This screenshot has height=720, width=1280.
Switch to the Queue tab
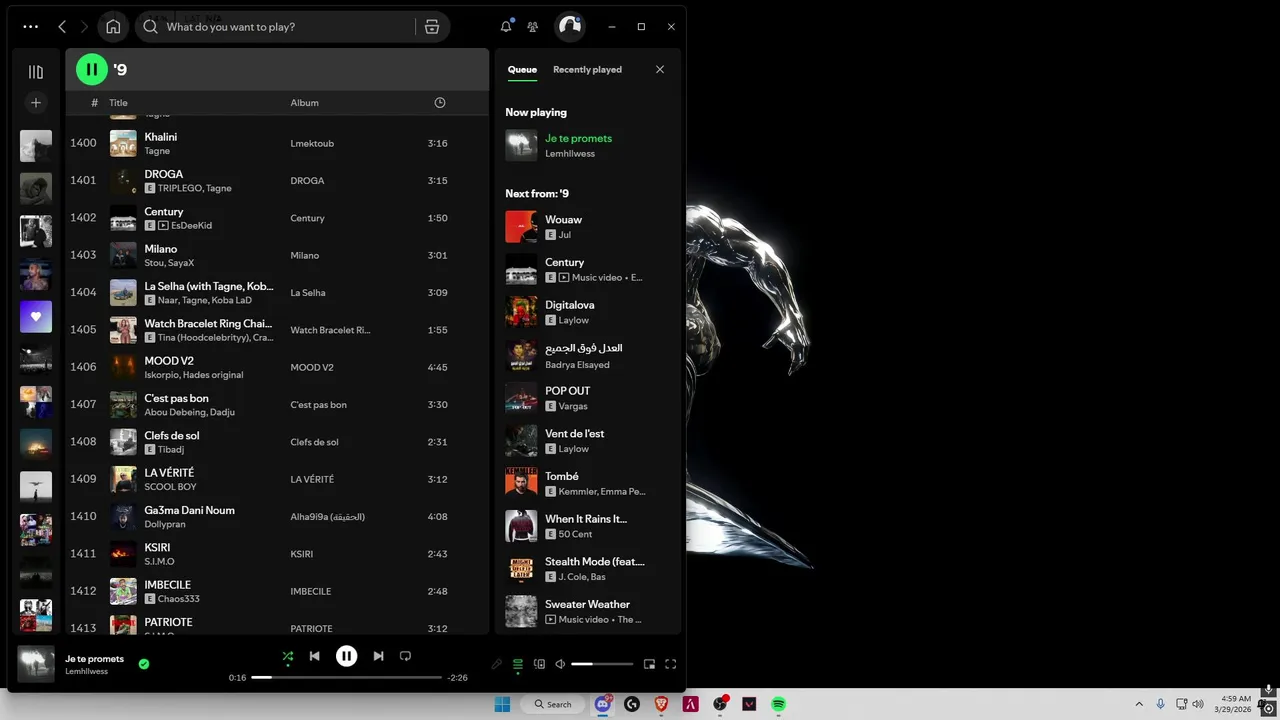pyautogui.click(x=522, y=69)
